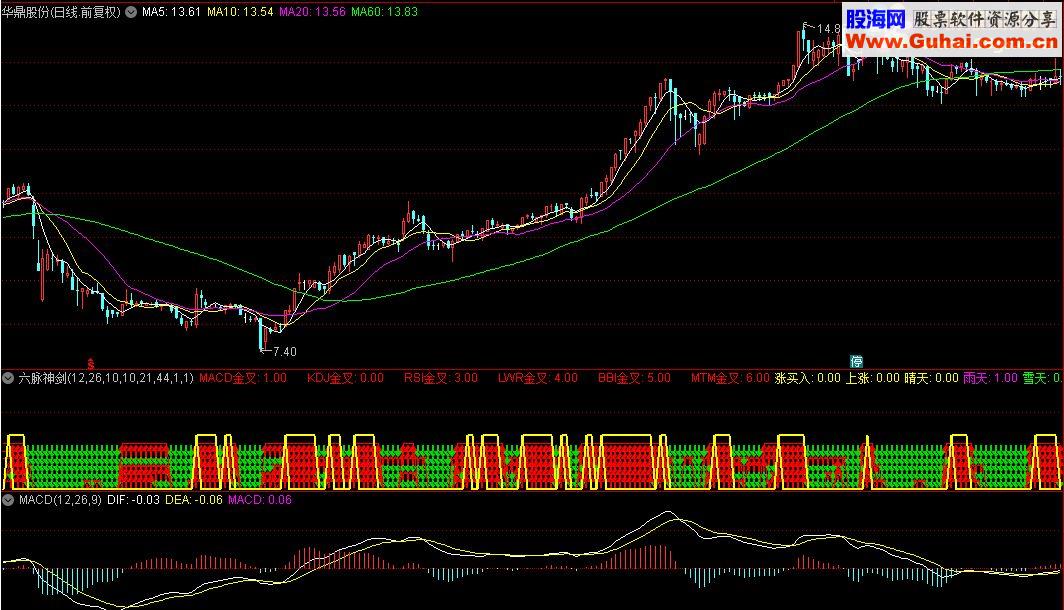This screenshot has height=610, width=1064.
Task: Click the MACD(12,26,9) indicator name
Action: tap(60, 500)
